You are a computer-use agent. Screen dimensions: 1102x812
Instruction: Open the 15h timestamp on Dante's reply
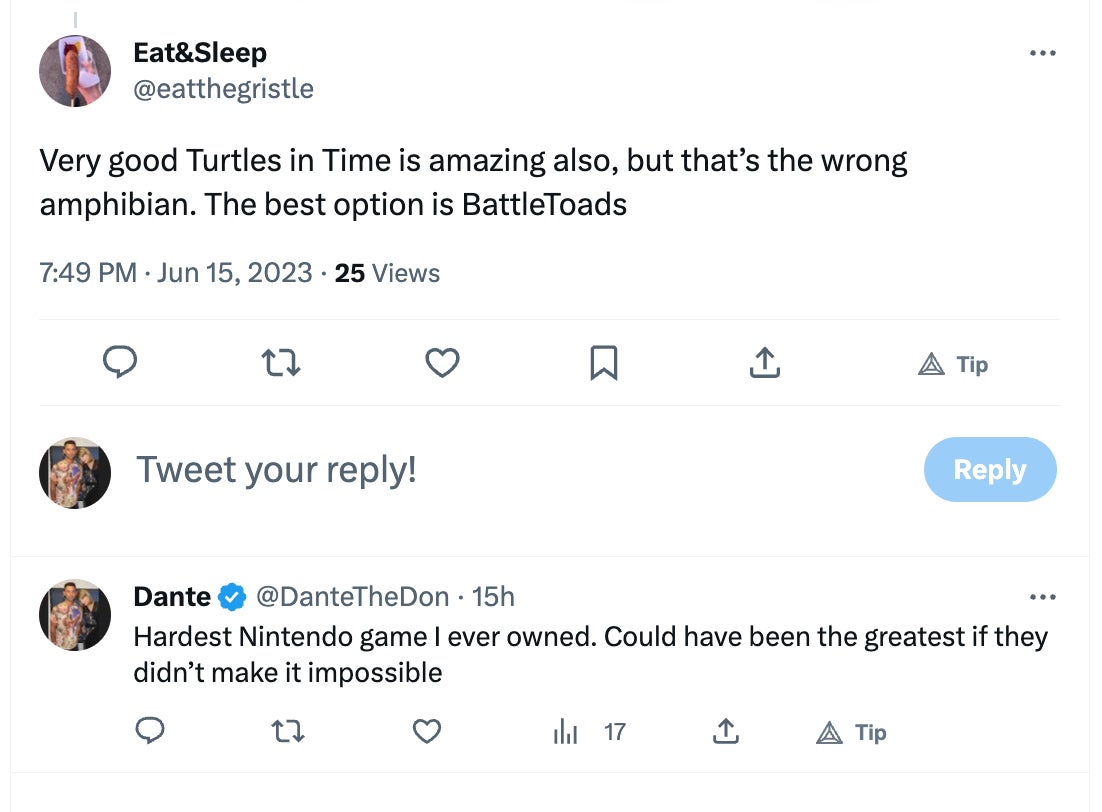493,597
